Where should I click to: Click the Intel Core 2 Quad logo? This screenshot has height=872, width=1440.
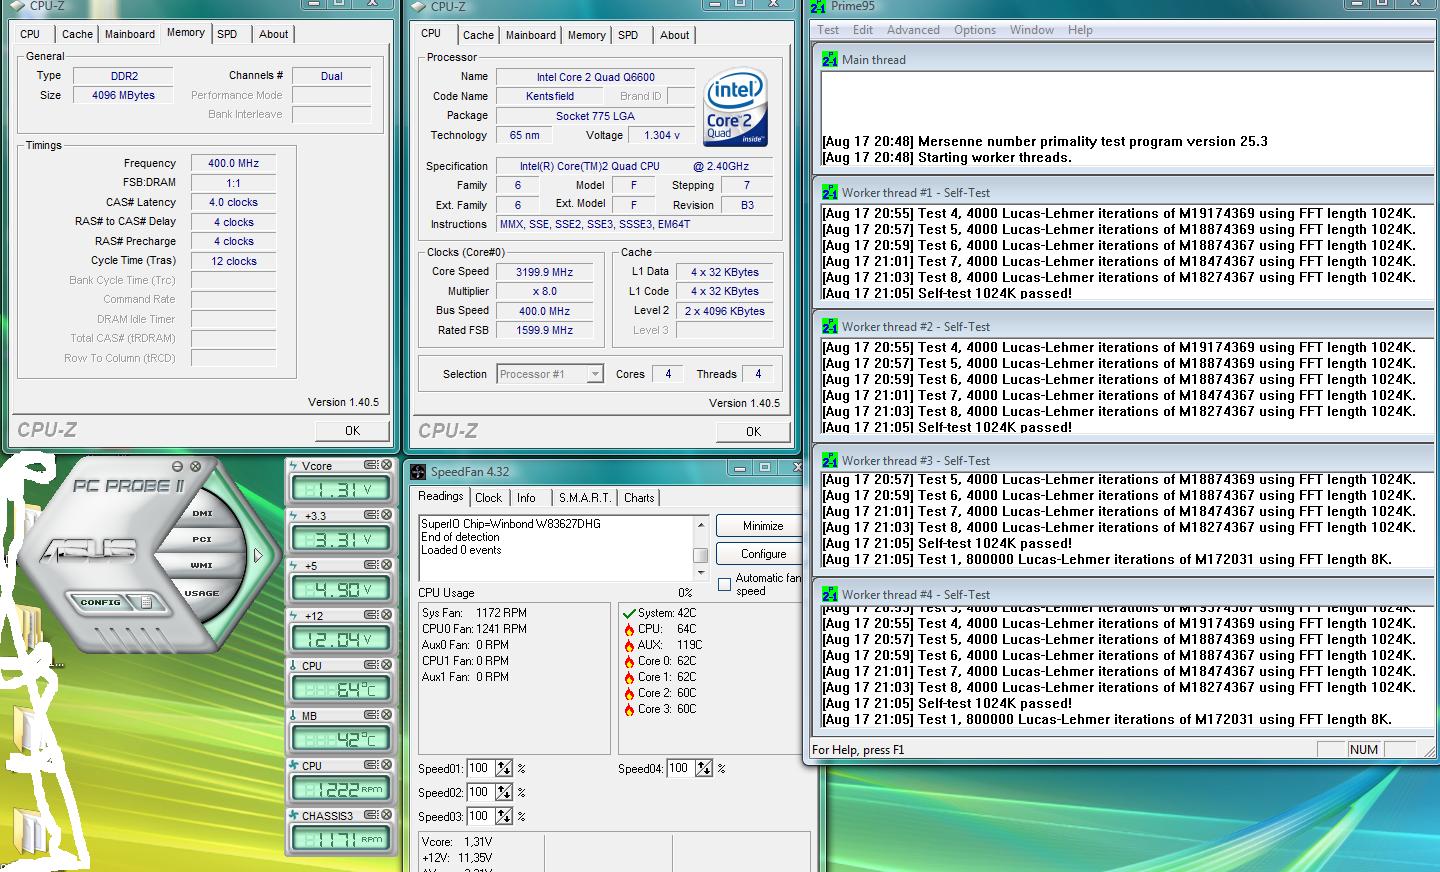tap(735, 108)
